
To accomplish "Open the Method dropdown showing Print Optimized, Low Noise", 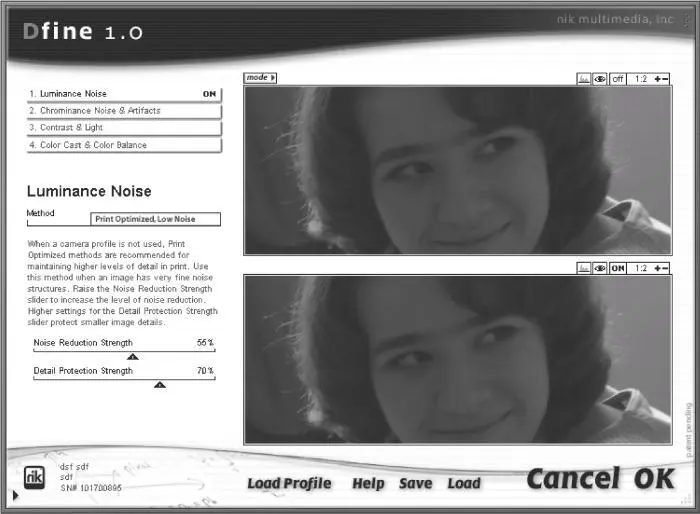I will click(x=155, y=219).
